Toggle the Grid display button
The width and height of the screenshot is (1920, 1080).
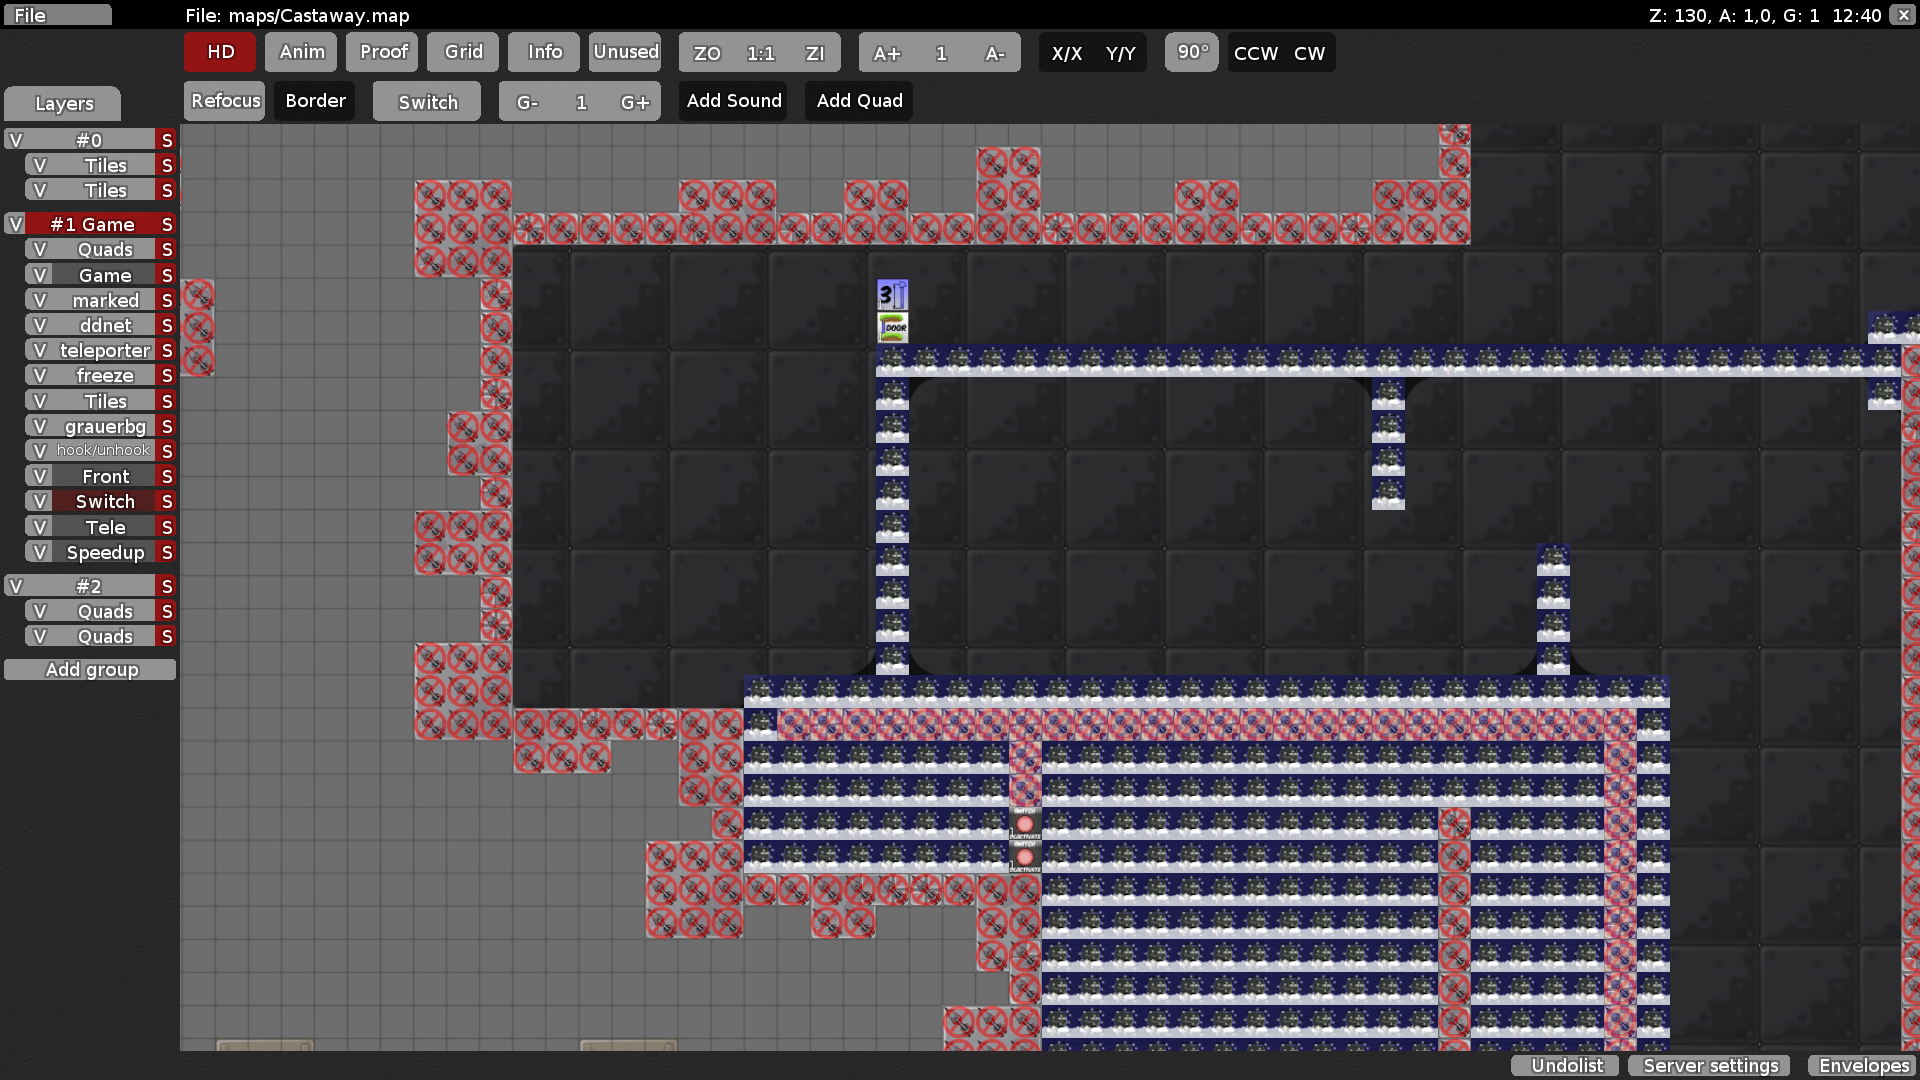point(464,52)
